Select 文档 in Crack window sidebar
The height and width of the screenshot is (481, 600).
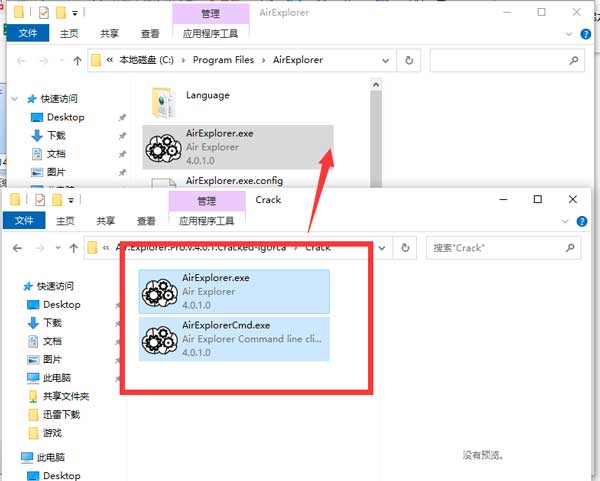(44, 341)
